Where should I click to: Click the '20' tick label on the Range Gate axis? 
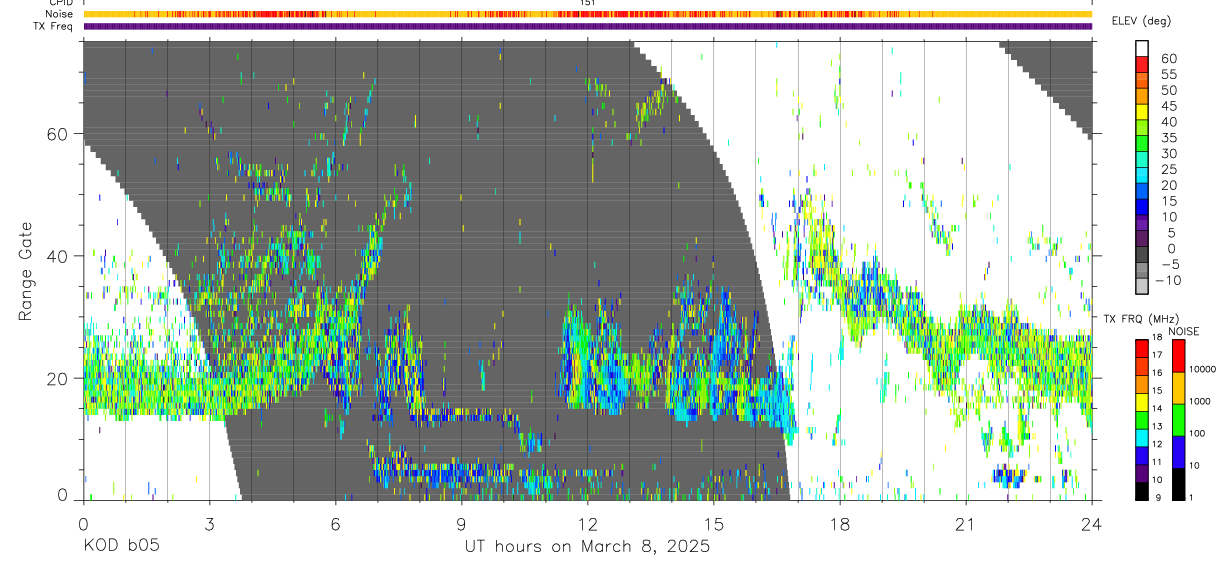[58, 378]
